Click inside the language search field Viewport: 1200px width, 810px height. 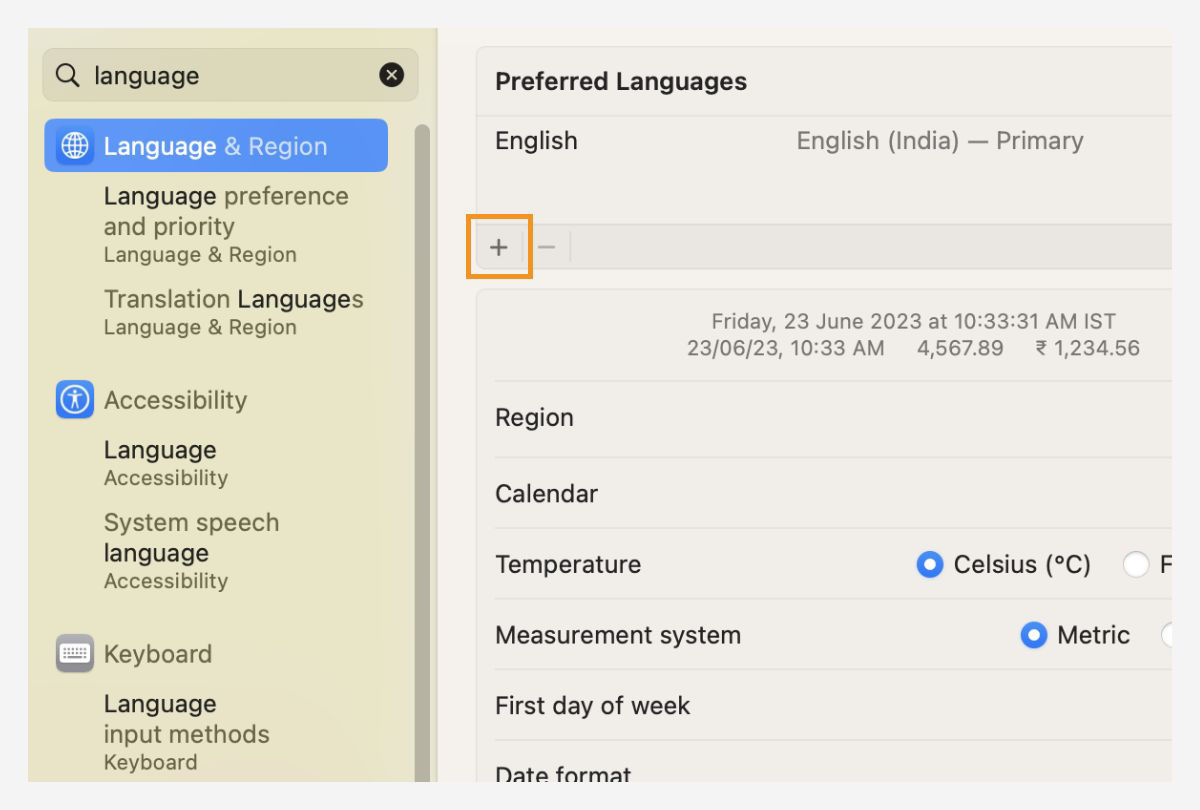click(x=200, y=75)
